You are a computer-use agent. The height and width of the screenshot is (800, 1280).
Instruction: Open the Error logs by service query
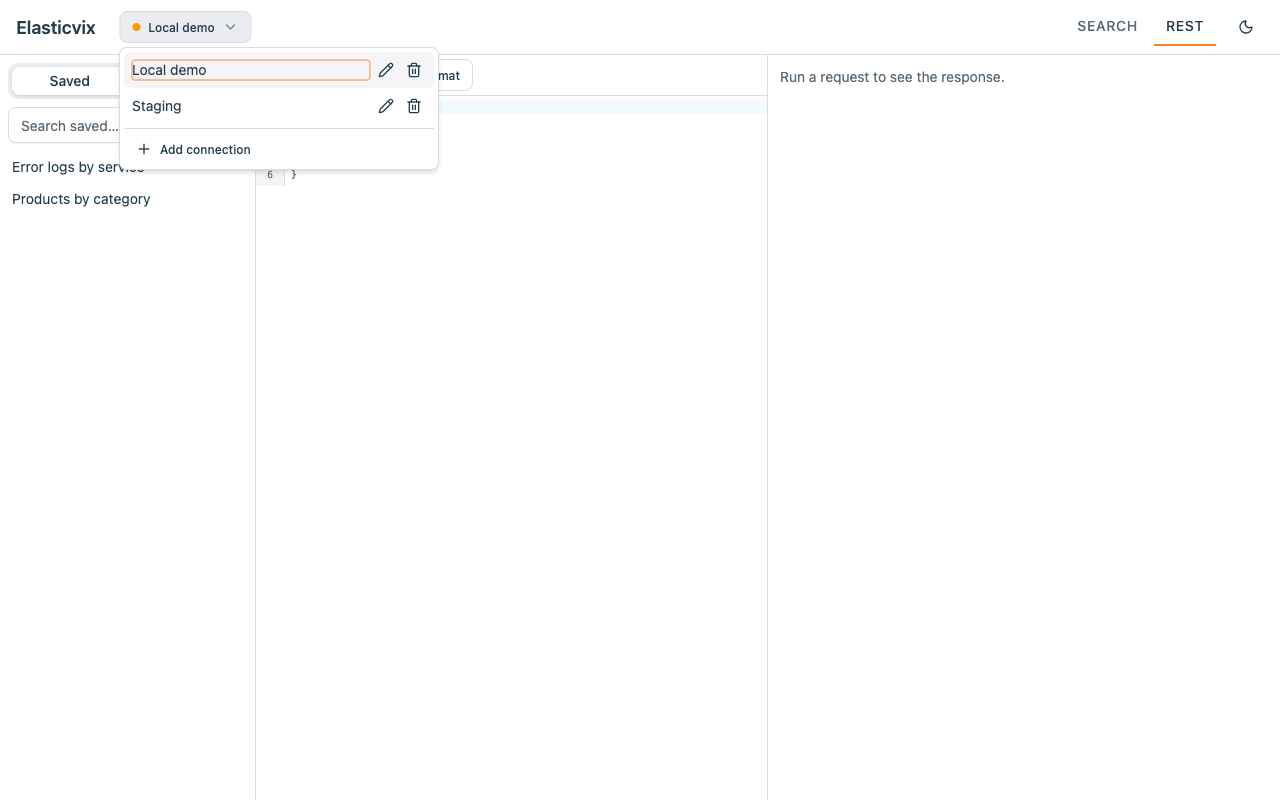tap(78, 167)
